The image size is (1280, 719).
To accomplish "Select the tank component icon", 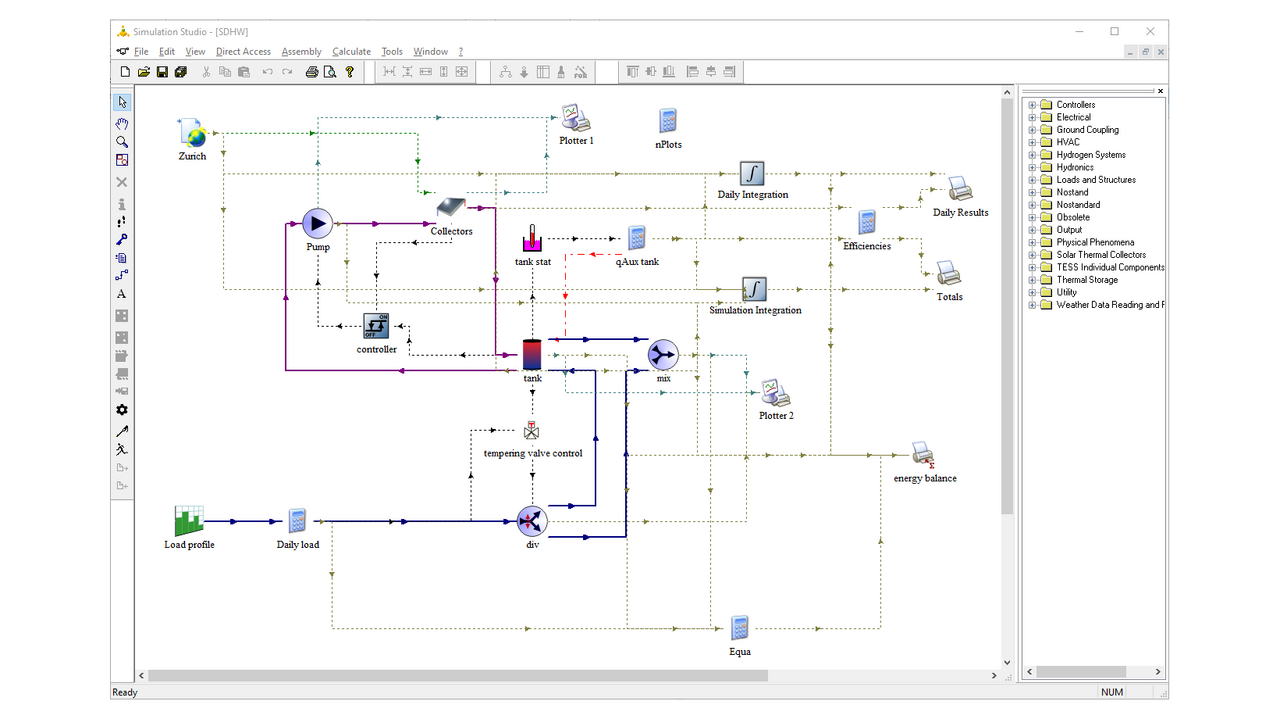I will click(532, 354).
